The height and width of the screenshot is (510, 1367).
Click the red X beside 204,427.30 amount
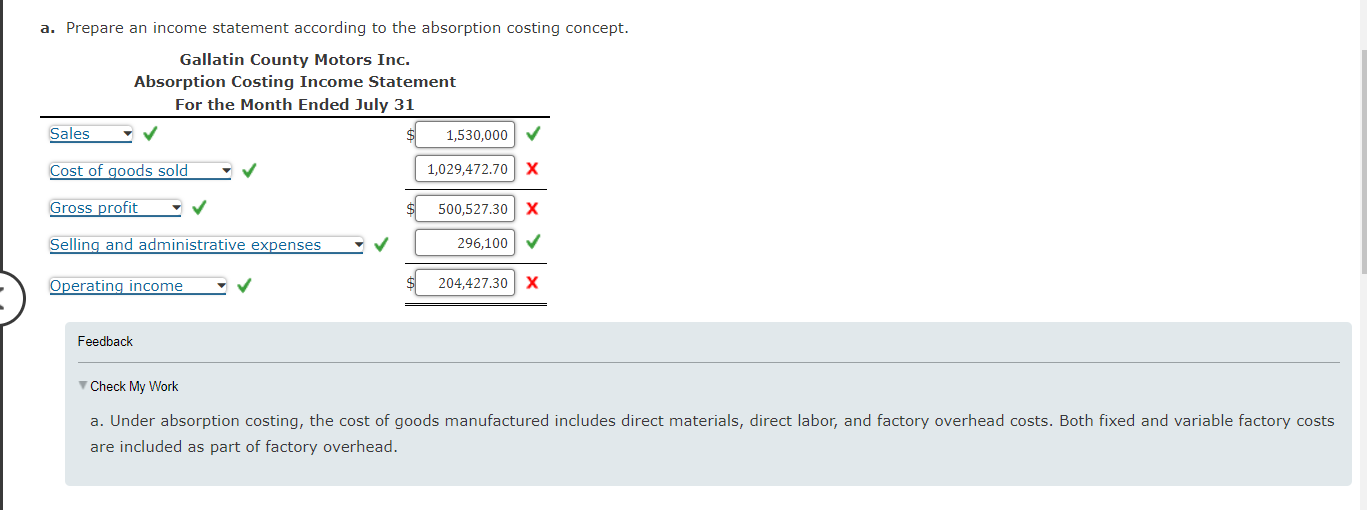pos(532,283)
